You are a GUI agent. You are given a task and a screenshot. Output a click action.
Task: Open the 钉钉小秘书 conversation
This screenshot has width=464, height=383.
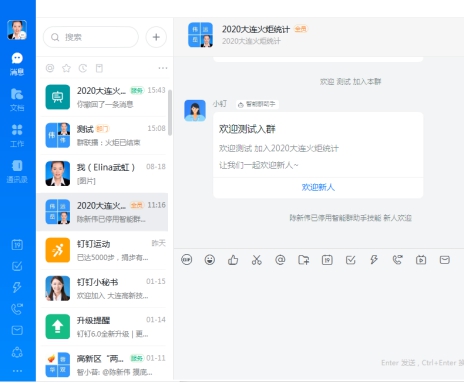pos(103,288)
